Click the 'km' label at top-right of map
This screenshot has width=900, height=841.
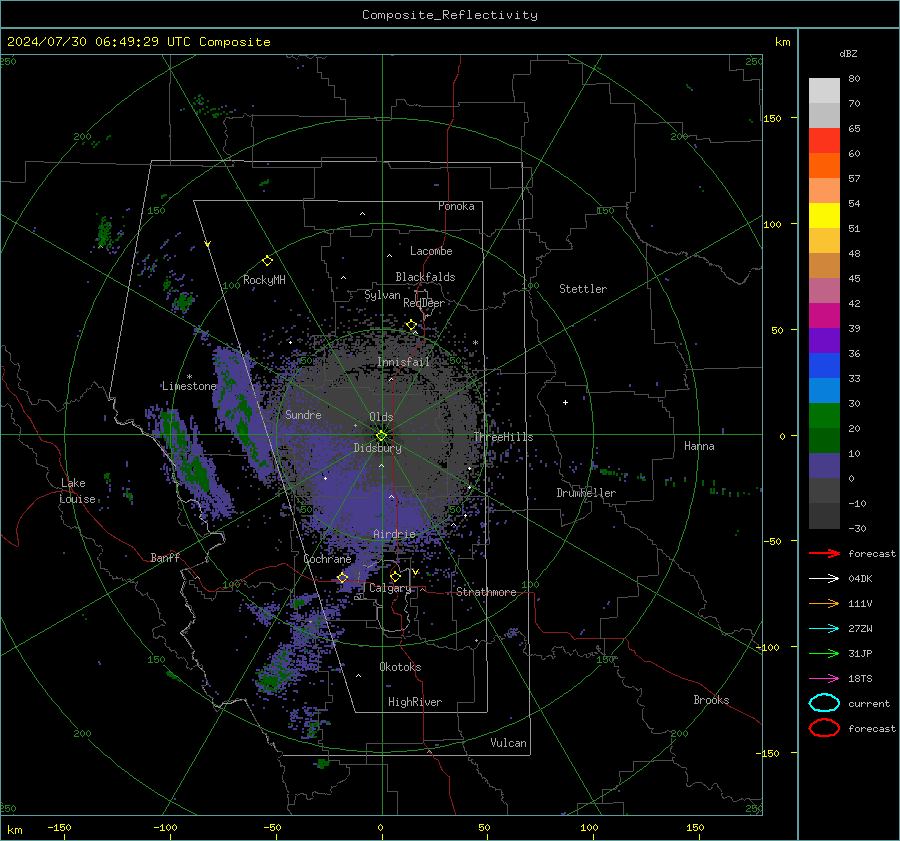pos(782,42)
